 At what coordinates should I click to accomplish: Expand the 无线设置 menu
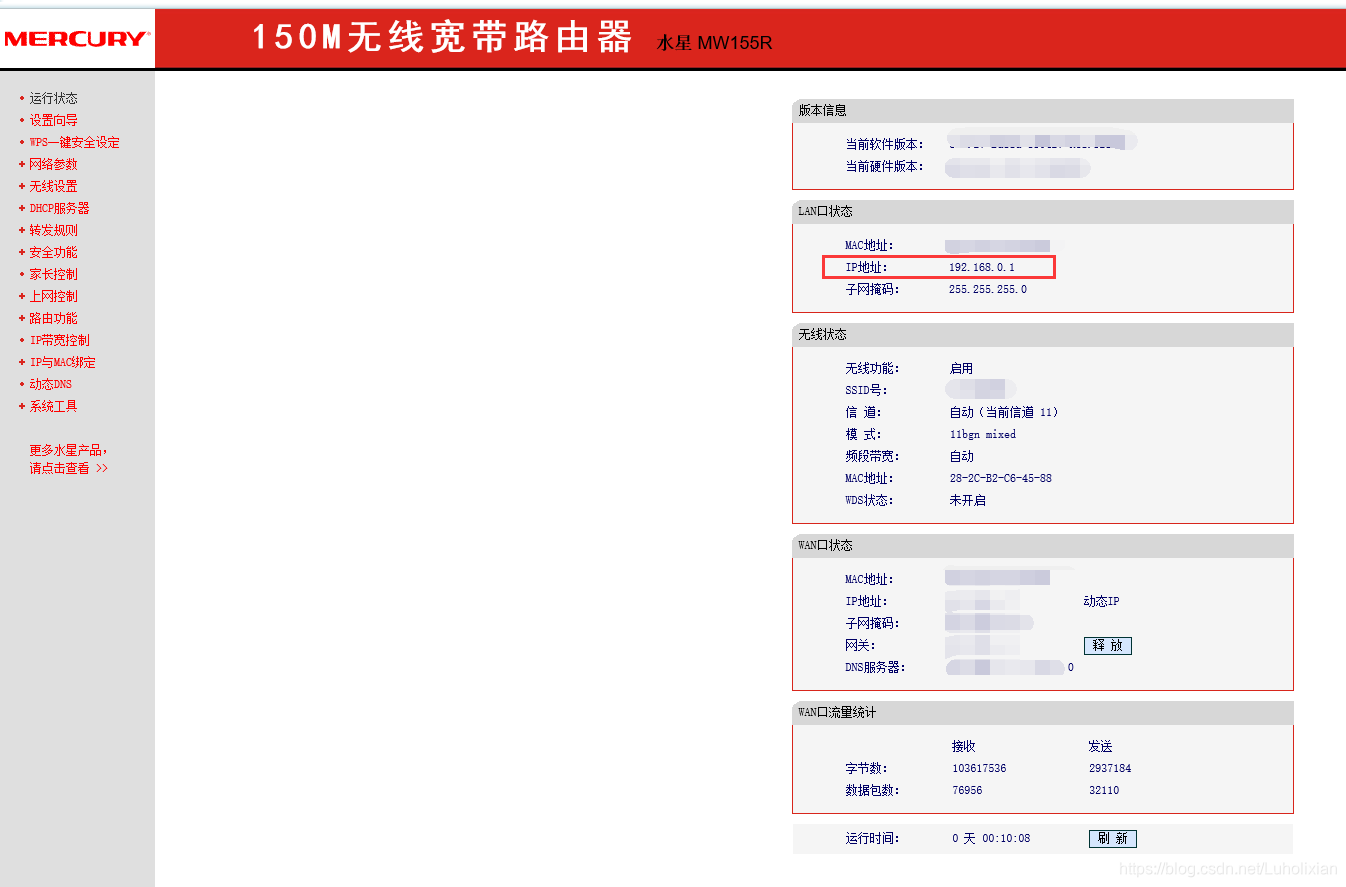point(53,186)
